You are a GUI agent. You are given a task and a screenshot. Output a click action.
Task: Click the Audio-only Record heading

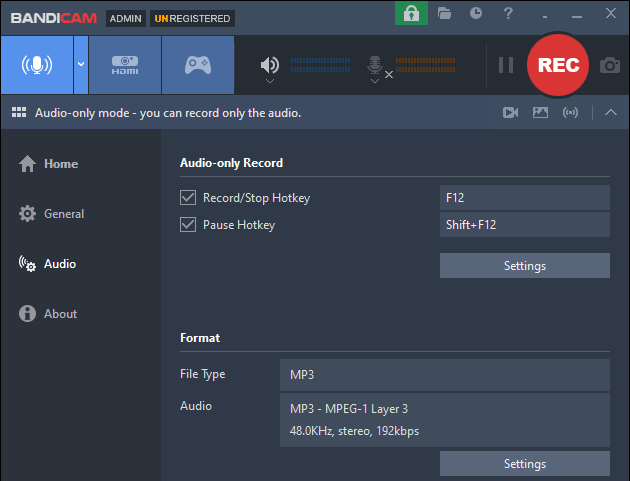[231, 163]
